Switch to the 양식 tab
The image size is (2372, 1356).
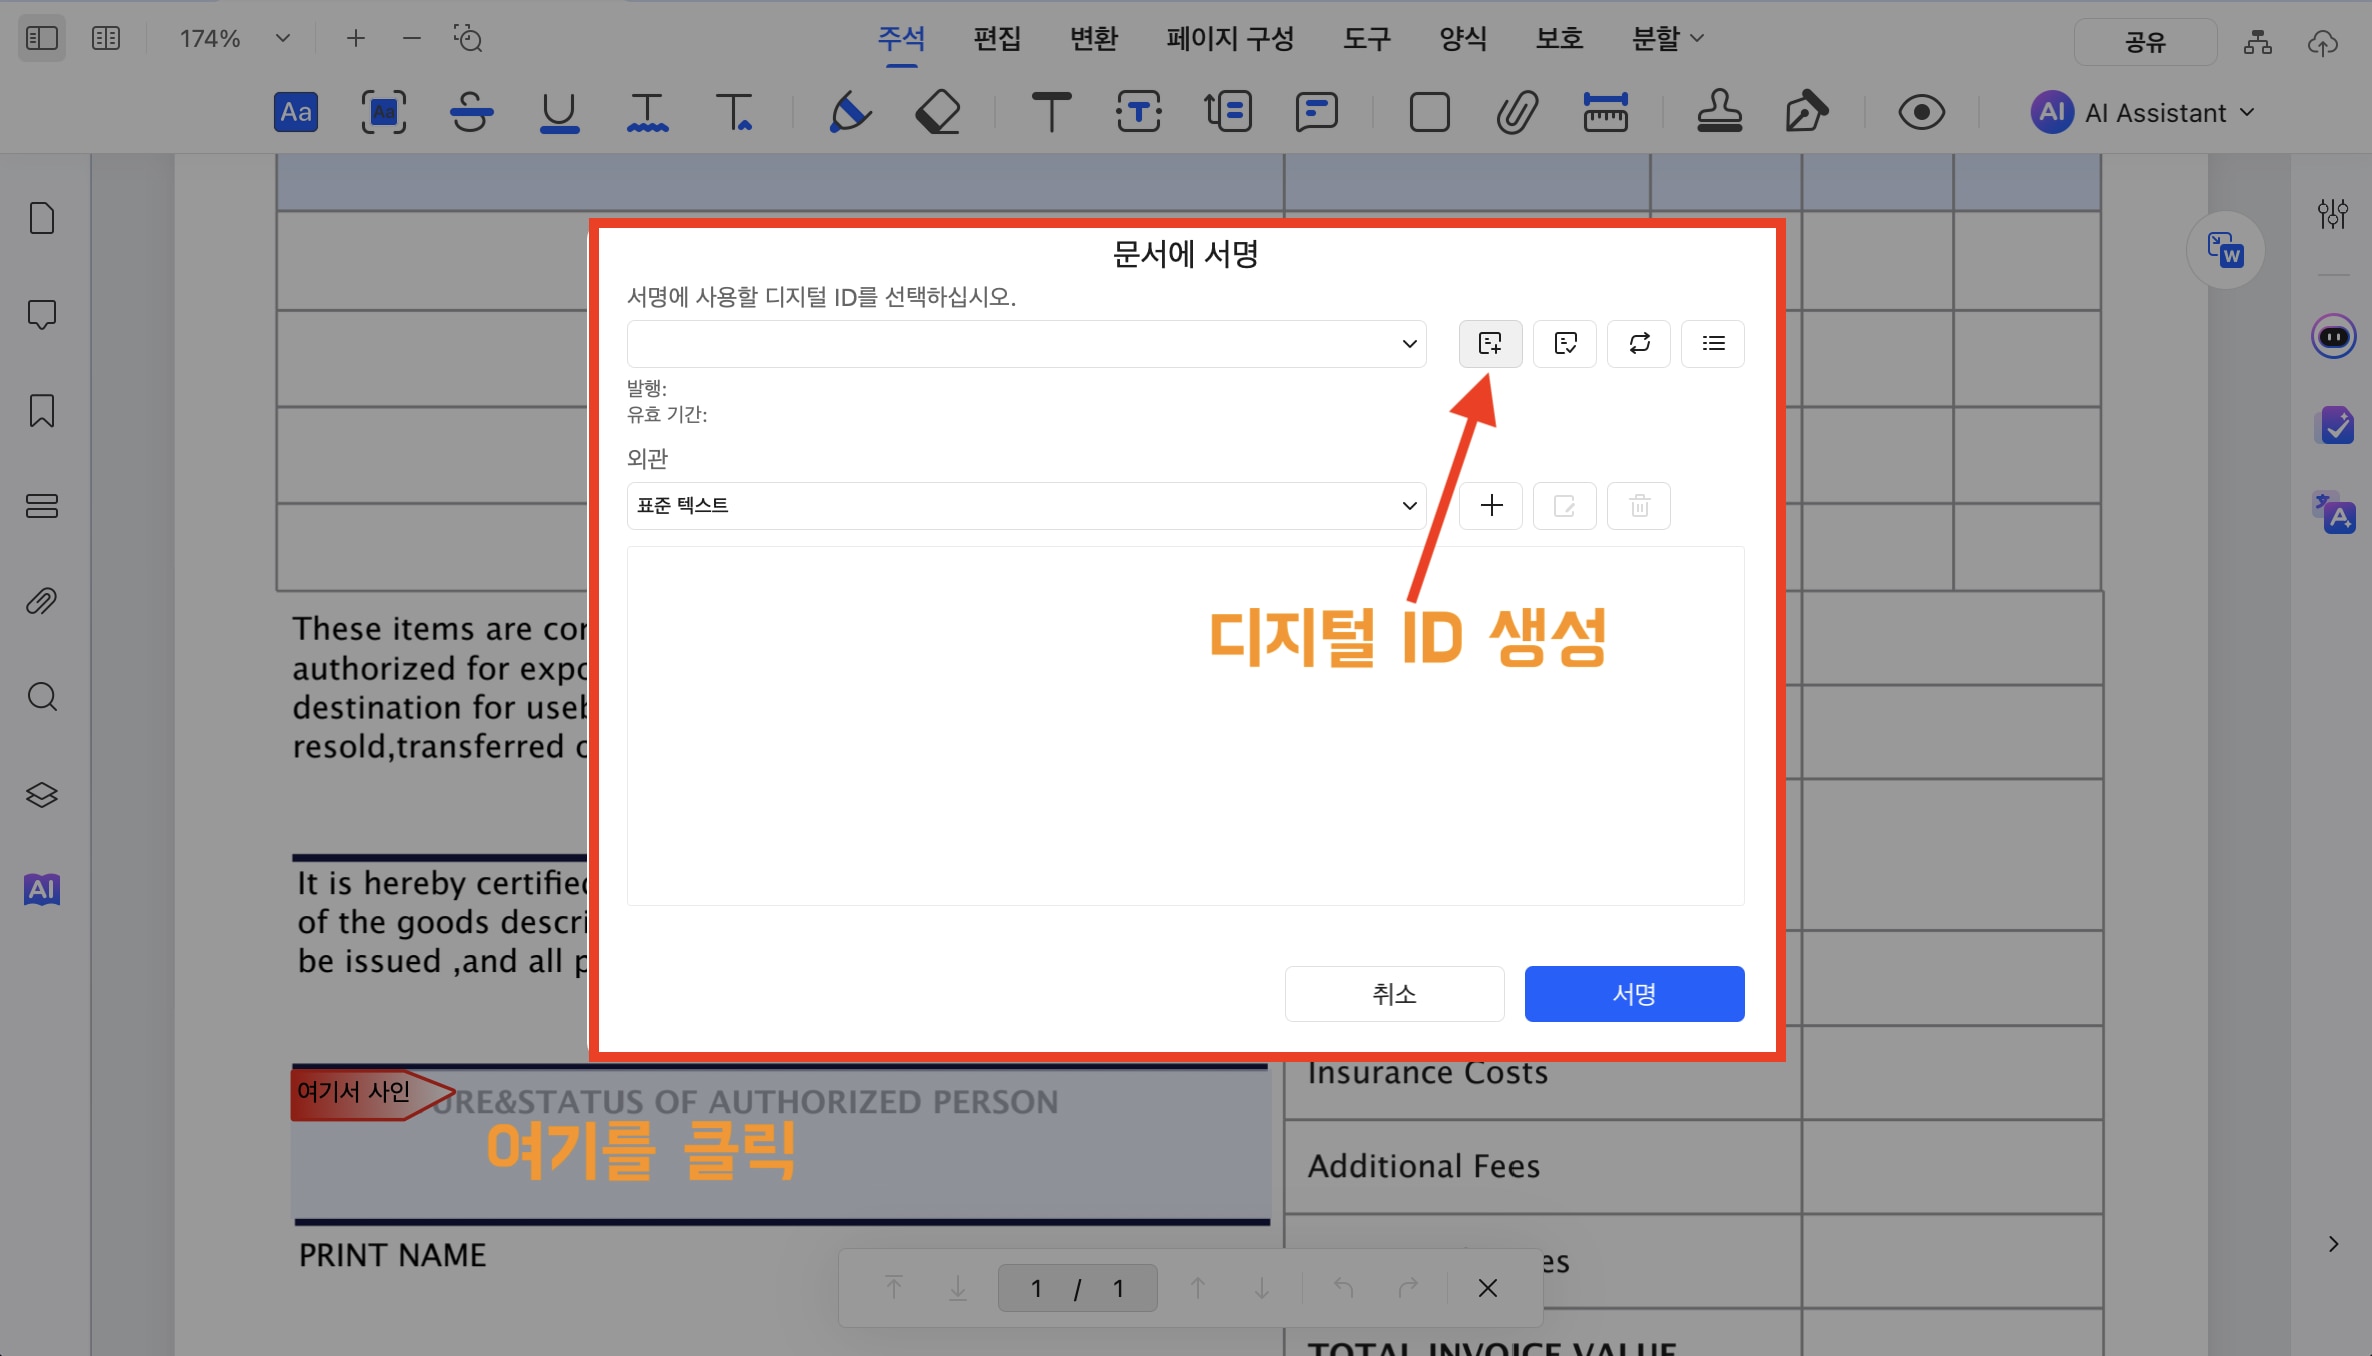[1463, 39]
